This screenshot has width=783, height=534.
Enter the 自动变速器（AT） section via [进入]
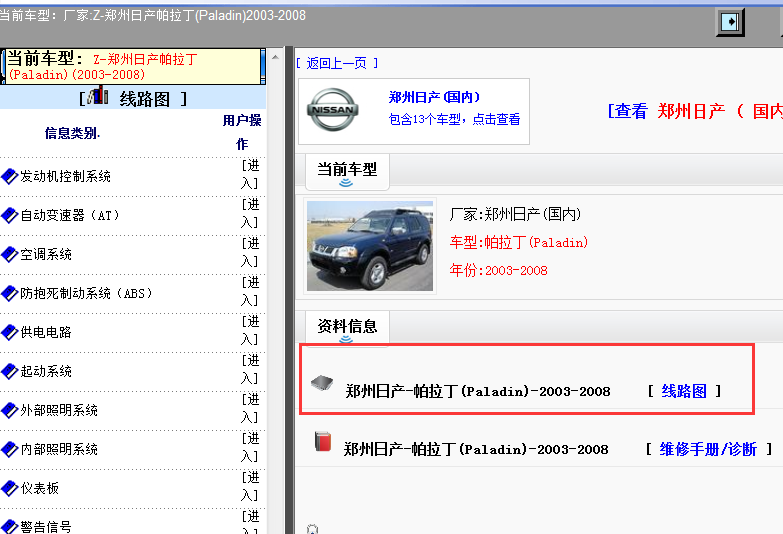click(250, 213)
